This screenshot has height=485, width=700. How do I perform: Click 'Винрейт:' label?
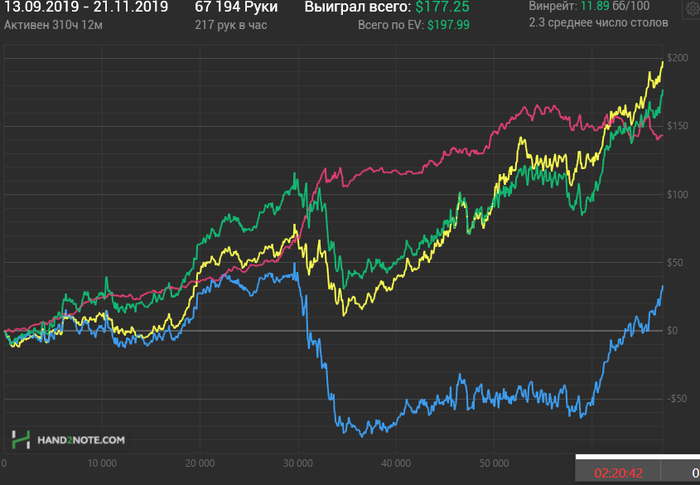pyautogui.click(x=553, y=6)
